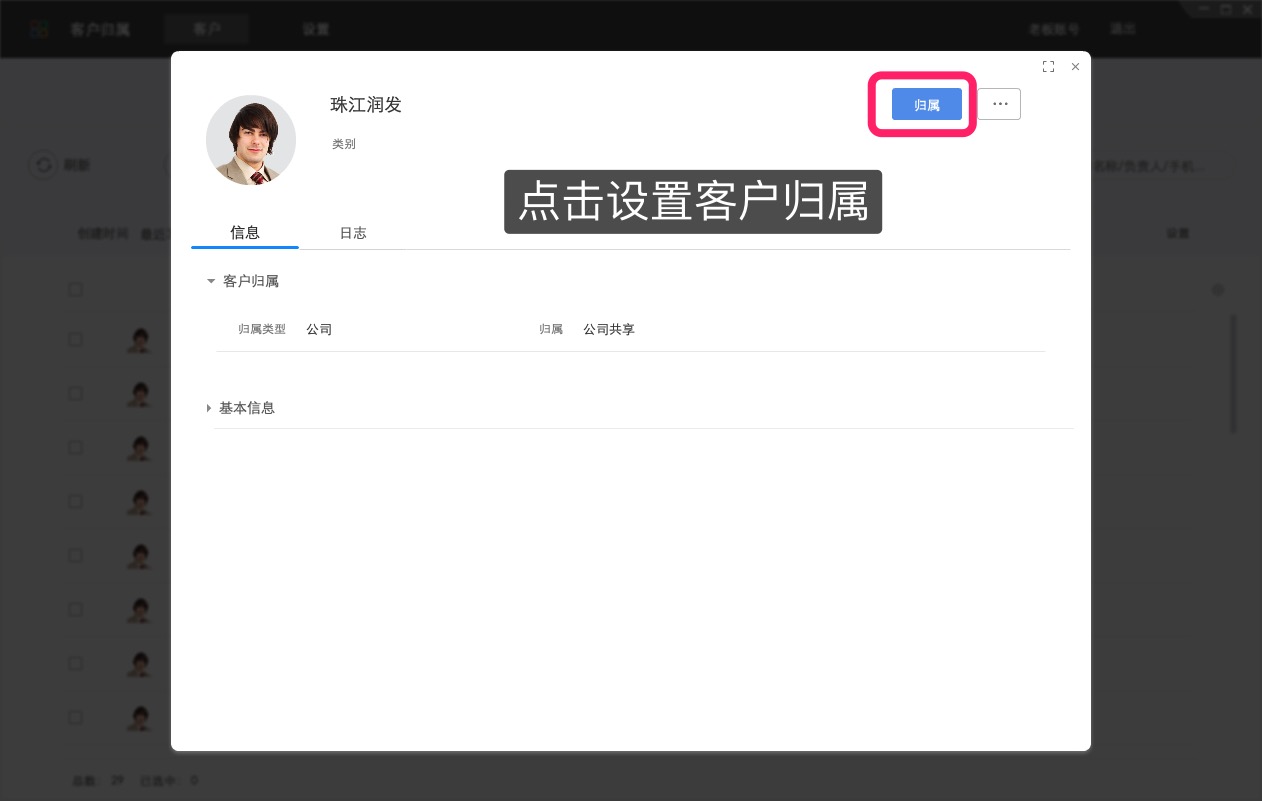Image resolution: width=1262 pixels, height=801 pixels.
Task: Click the gray circle icon under 设置 column
Action: pyautogui.click(x=1218, y=289)
